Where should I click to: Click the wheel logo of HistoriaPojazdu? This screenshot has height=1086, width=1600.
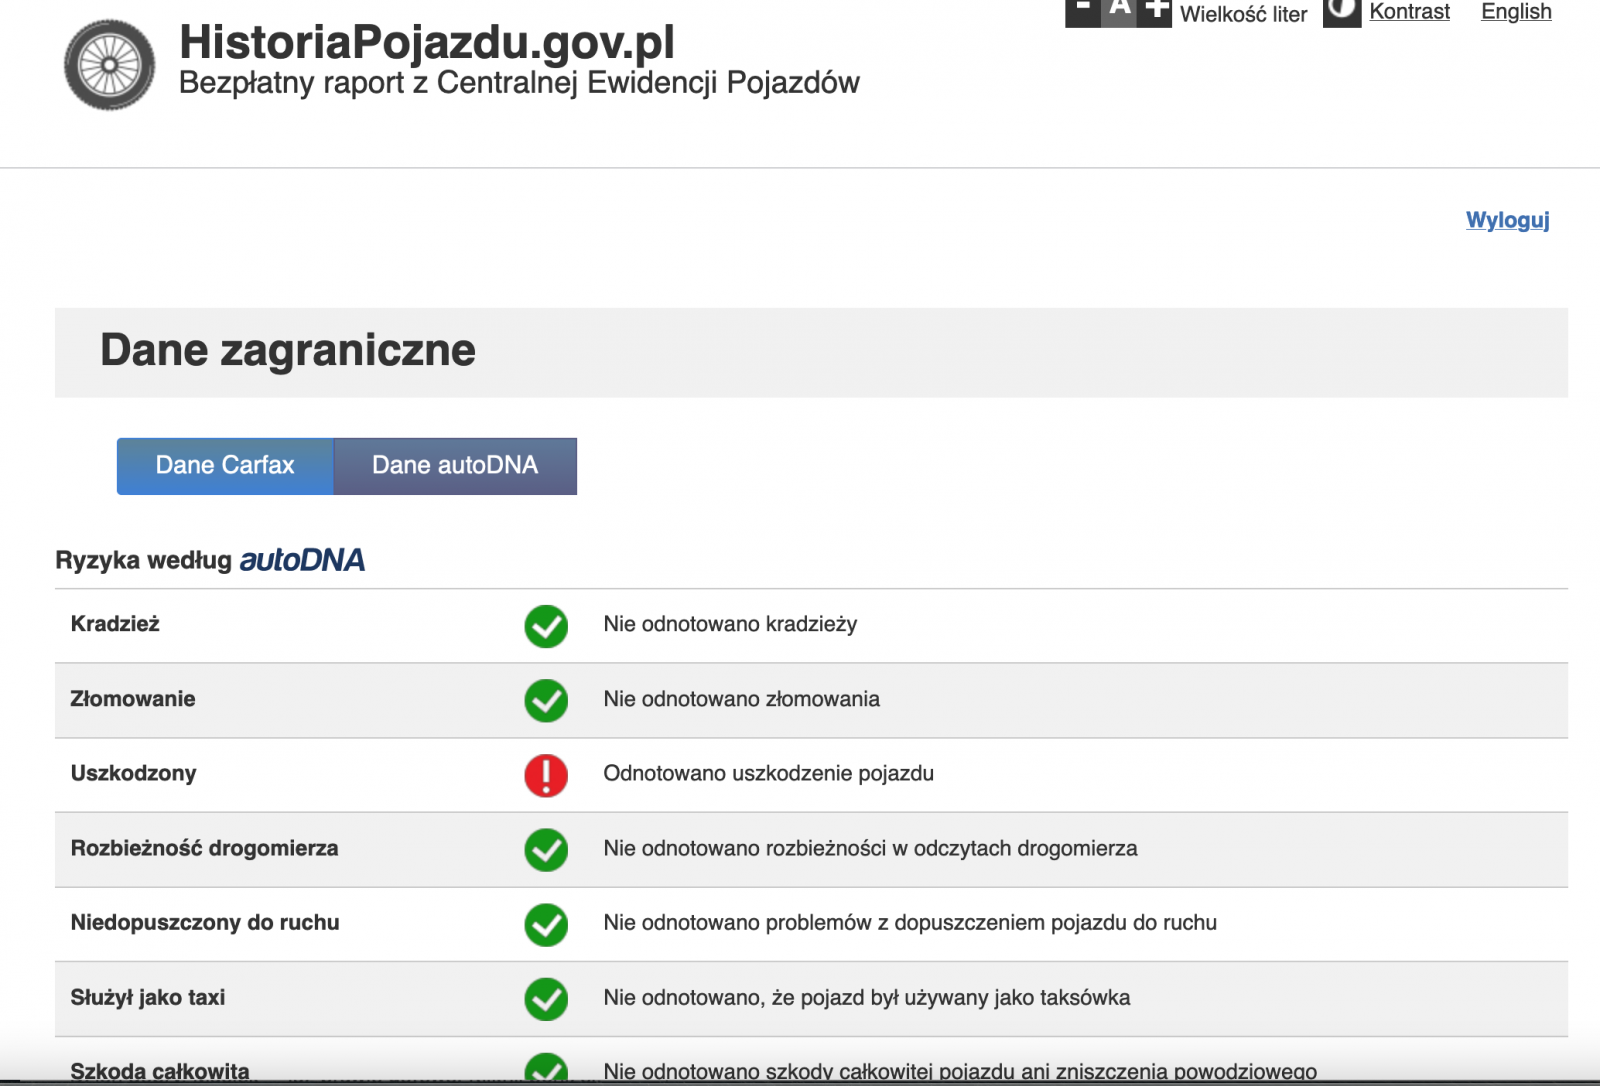click(x=109, y=65)
